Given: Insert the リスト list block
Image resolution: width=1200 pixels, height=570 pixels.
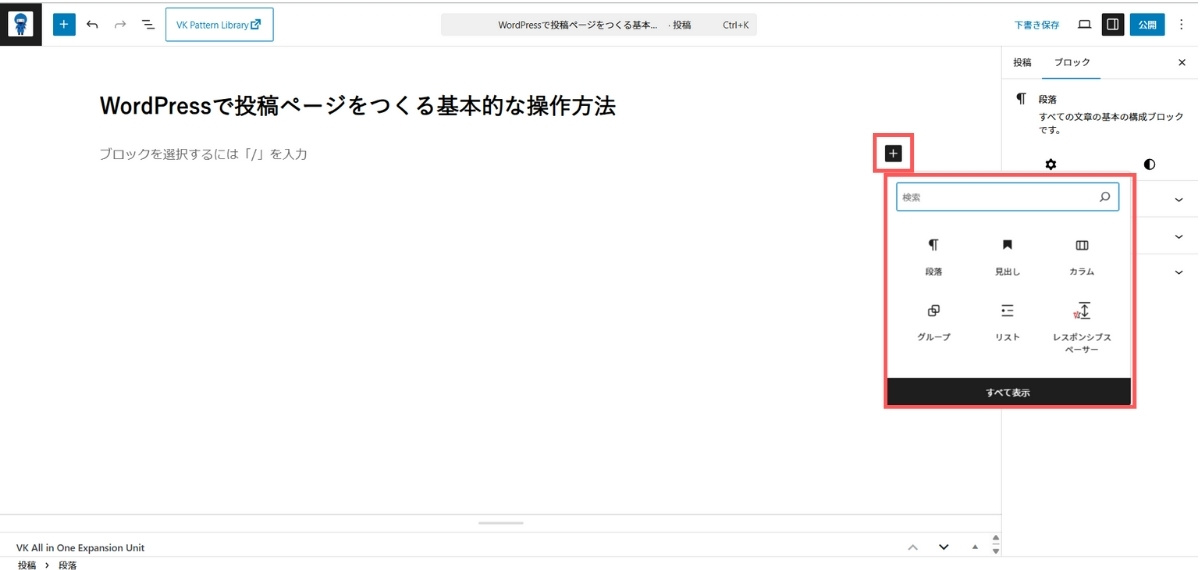Looking at the screenshot, I should pos(1008,323).
